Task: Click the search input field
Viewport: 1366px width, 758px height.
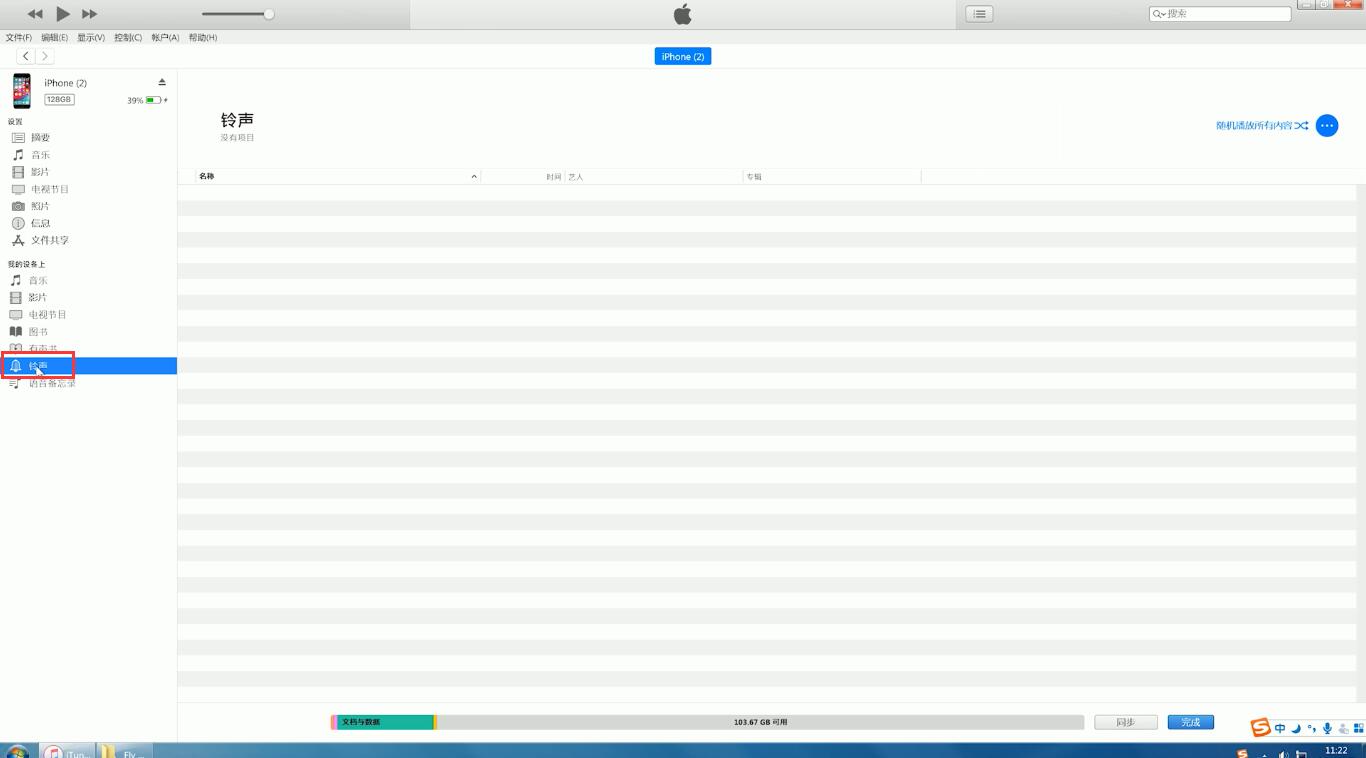Action: pyautogui.click(x=1220, y=14)
